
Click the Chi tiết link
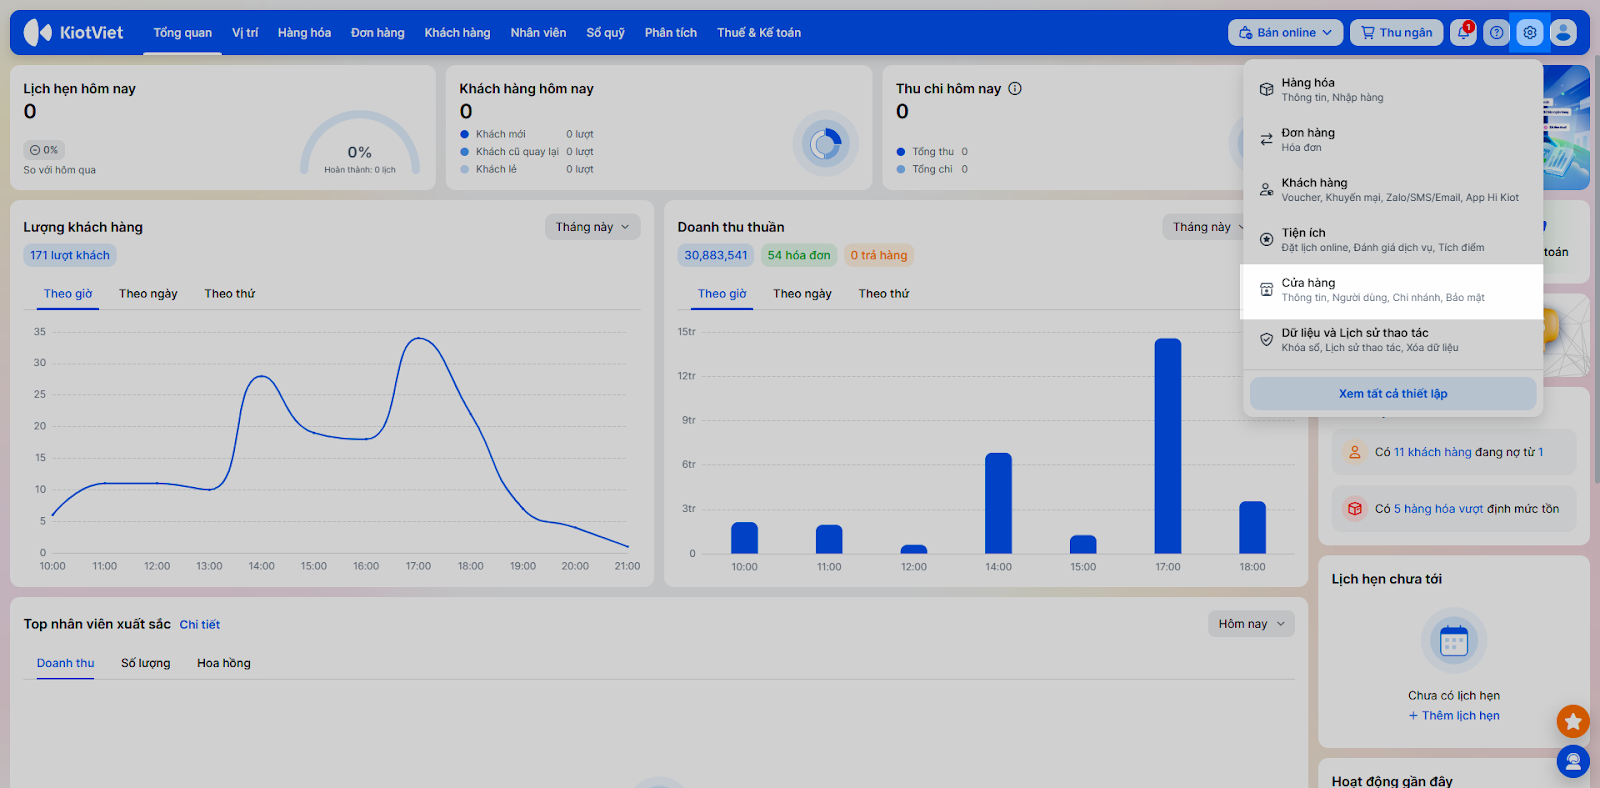(200, 625)
